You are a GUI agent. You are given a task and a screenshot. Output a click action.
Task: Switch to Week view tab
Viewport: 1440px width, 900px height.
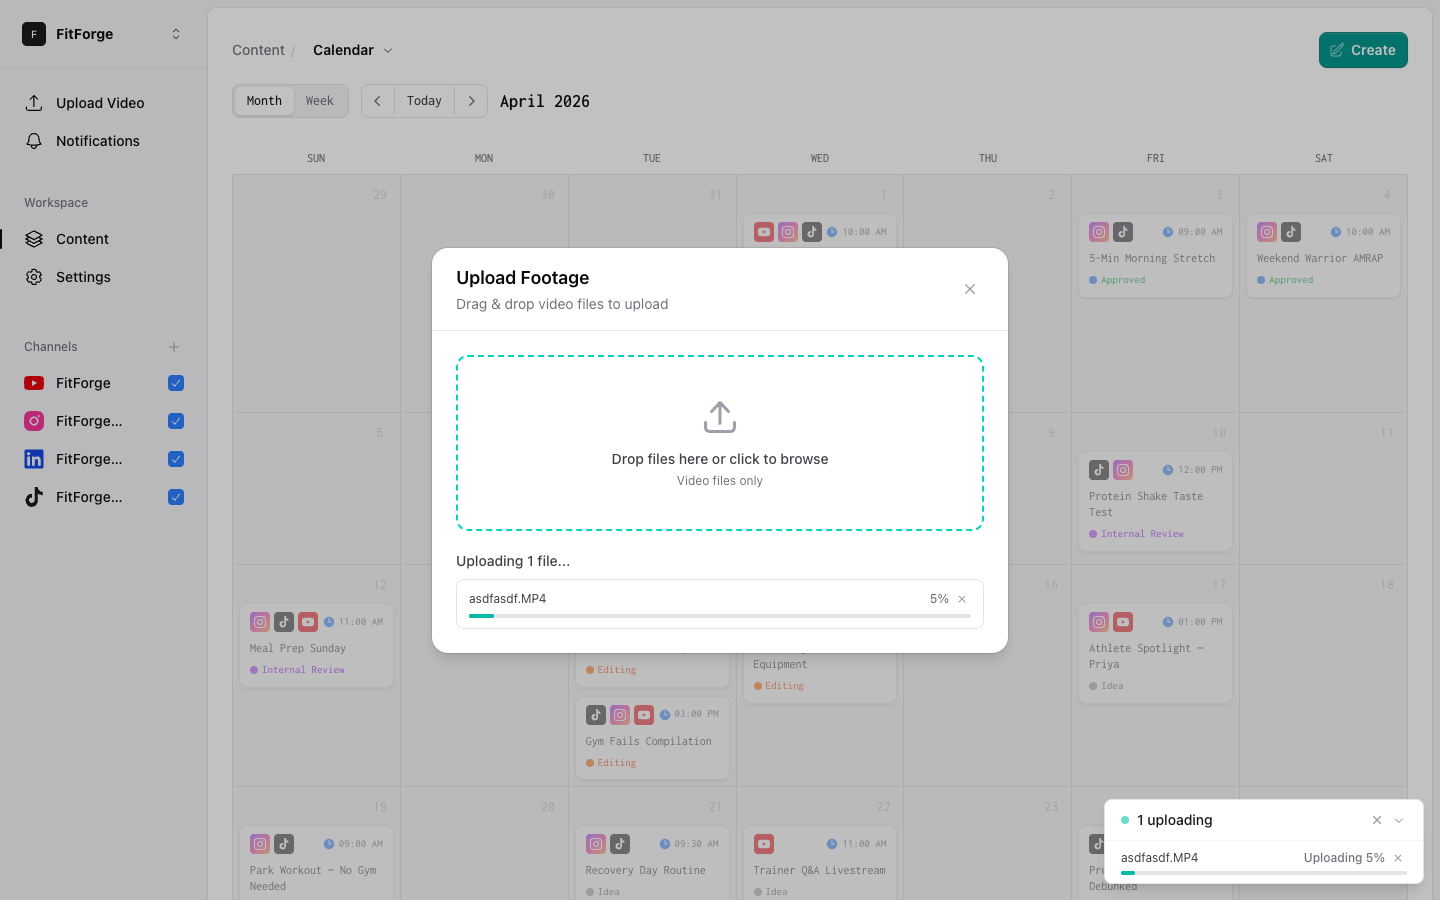pyautogui.click(x=320, y=101)
